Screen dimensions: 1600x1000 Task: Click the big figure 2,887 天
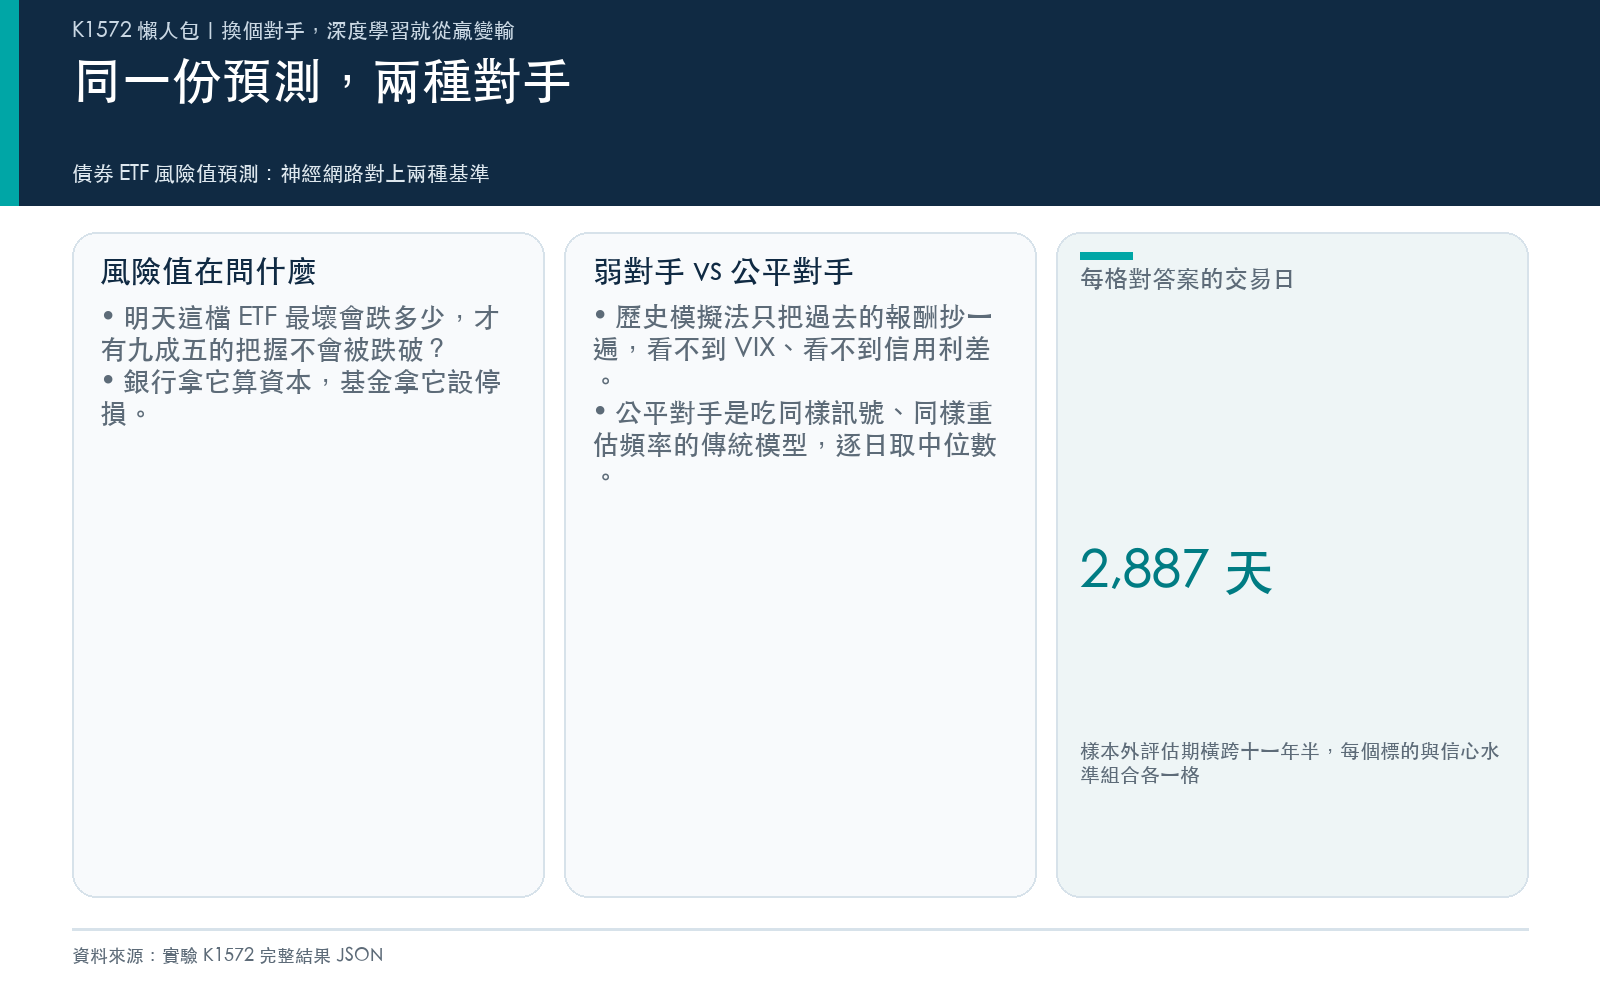pyautogui.click(x=1176, y=570)
